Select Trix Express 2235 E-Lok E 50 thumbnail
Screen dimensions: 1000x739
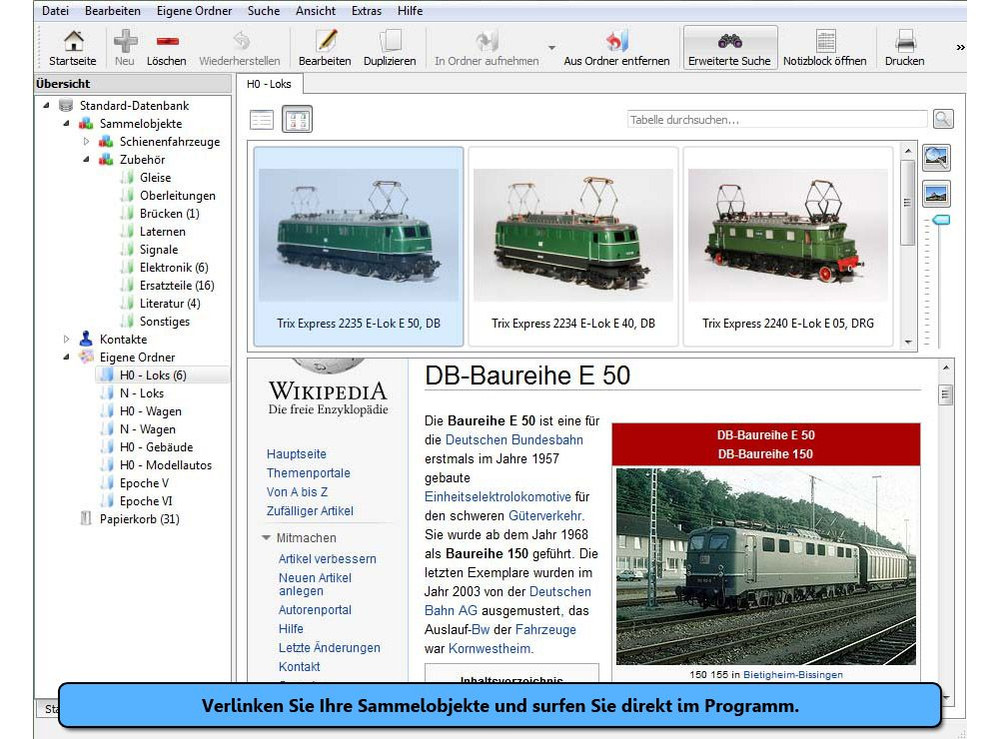[358, 247]
